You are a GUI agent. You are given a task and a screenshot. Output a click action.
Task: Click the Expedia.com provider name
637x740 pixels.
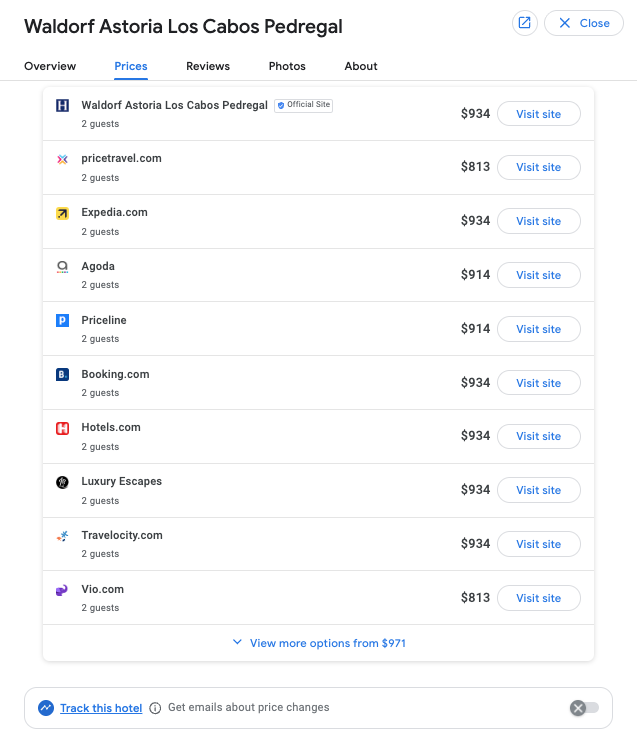pos(114,212)
